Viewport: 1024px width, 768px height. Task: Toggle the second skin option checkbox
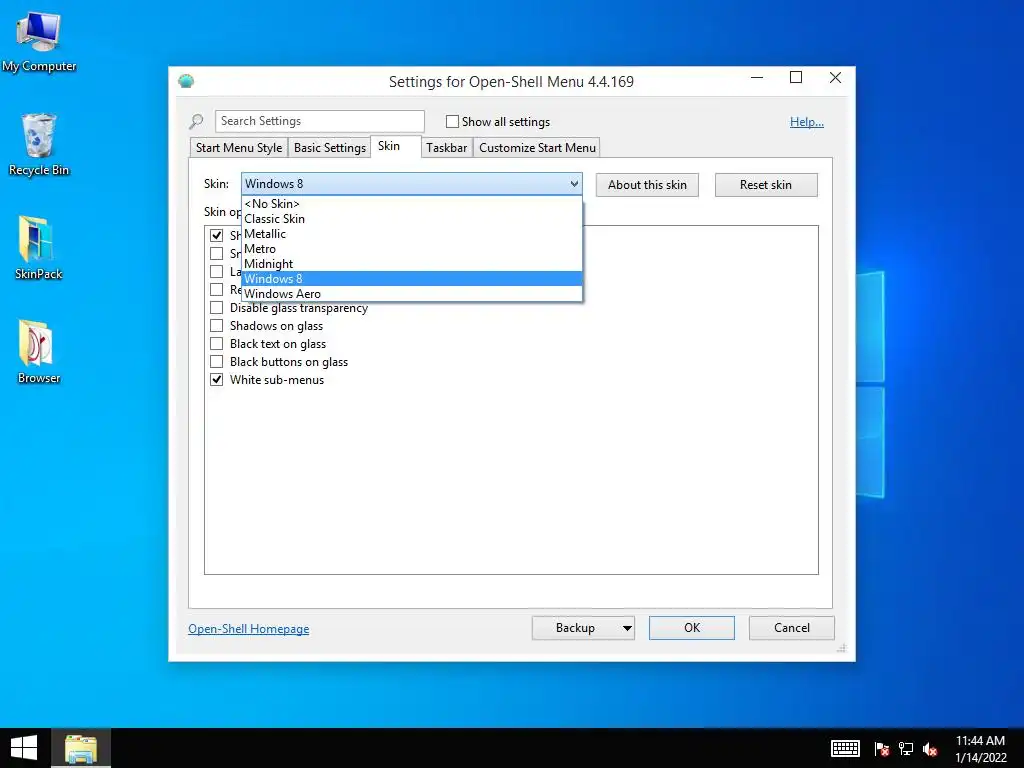pyautogui.click(x=216, y=253)
